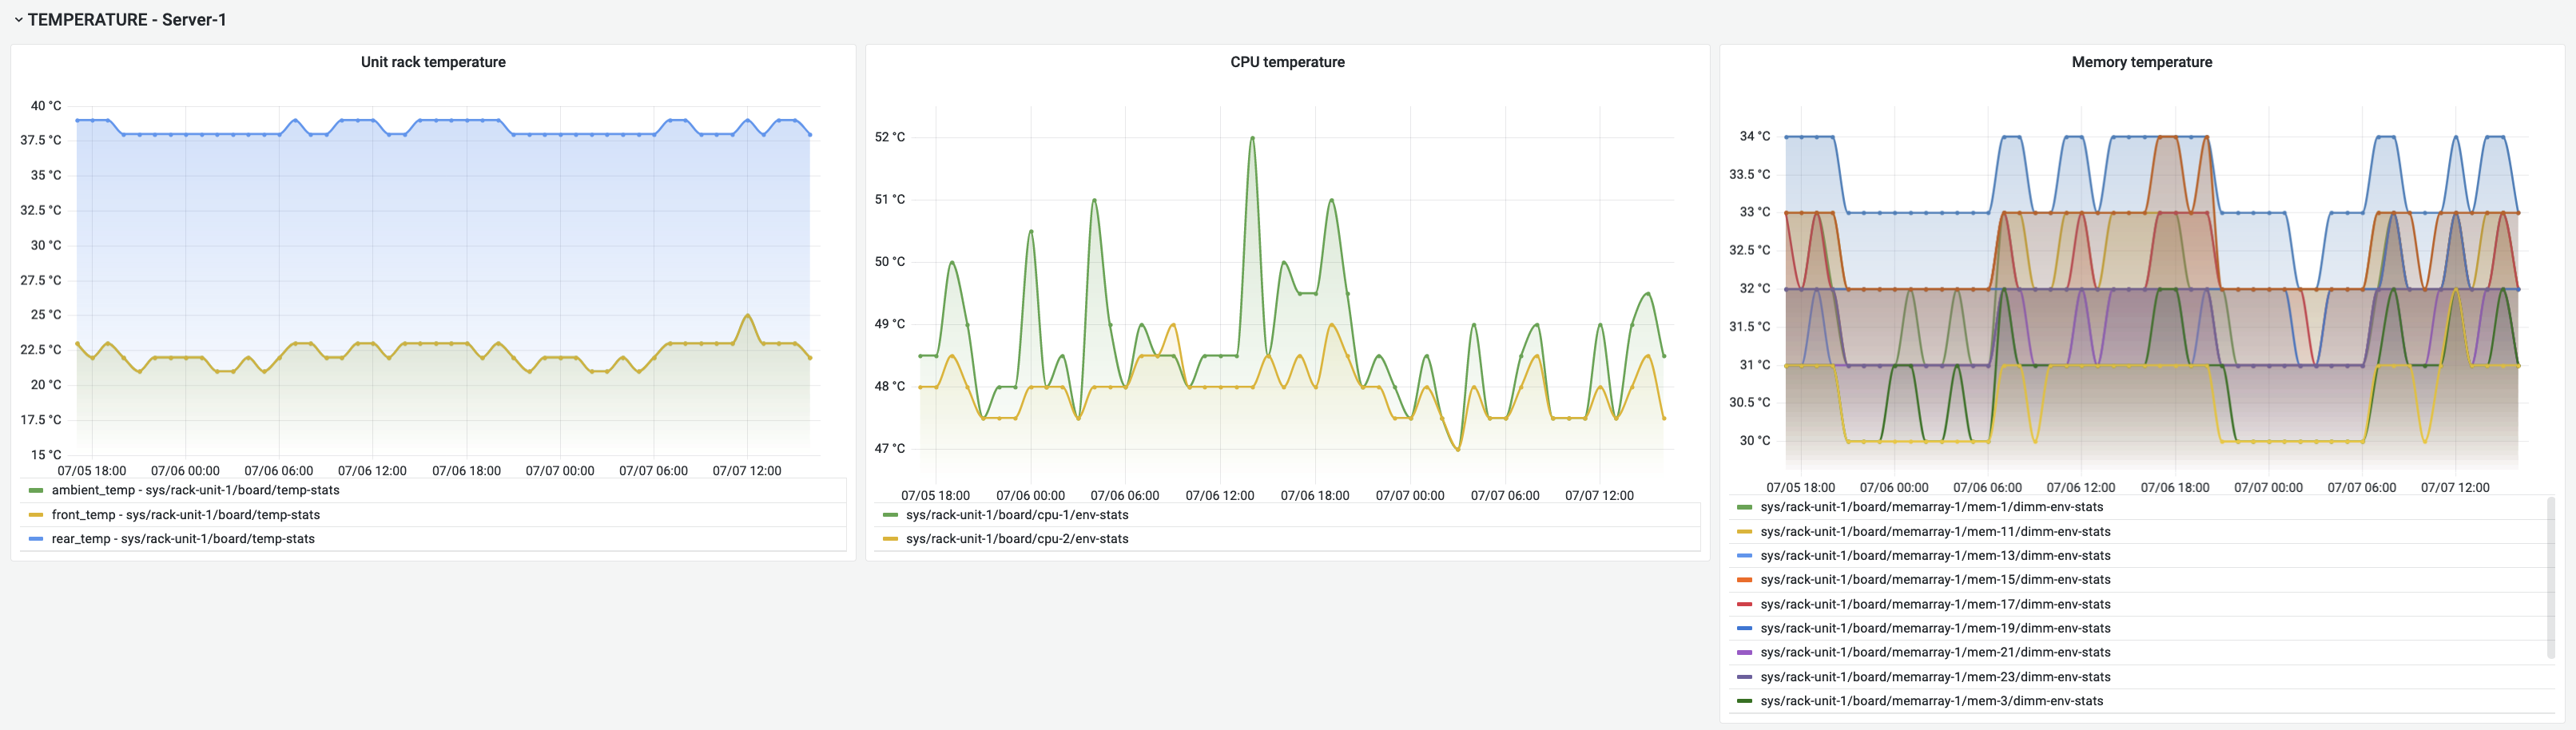The width and height of the screenshot is (2576, 730).
Task: Click the yellow front_temp series color icon
Action: tap(37, 514)
